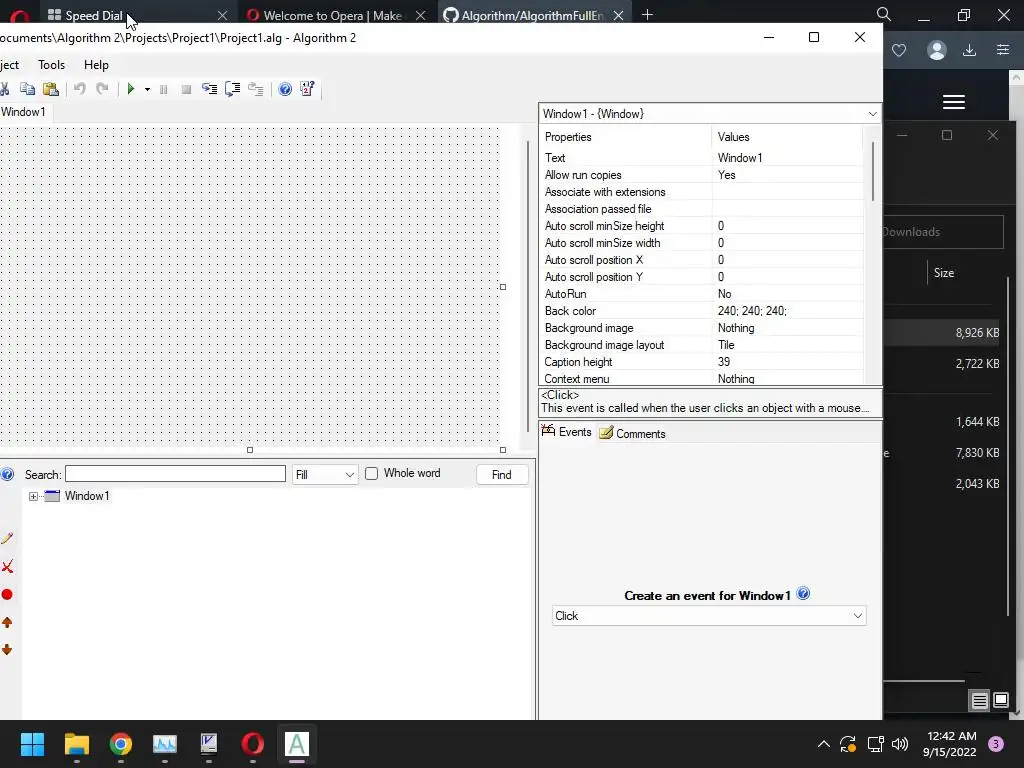
Task: Open help with blue question mark toolbar icon
Action: tap(285, 89)
